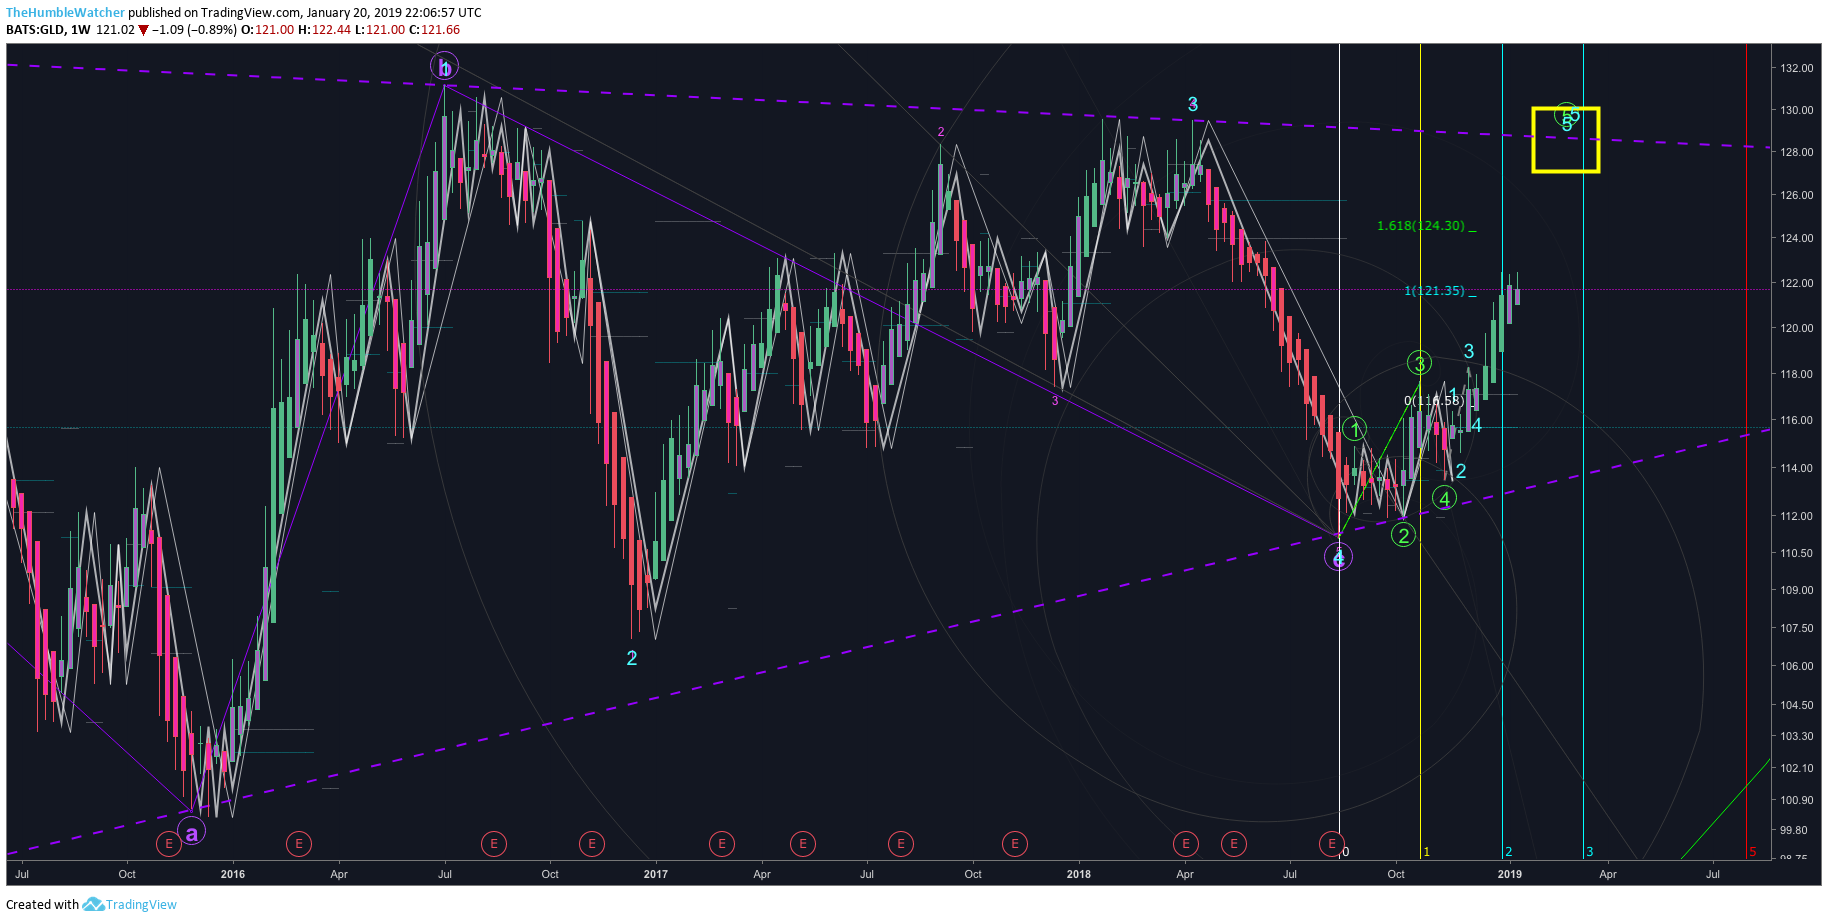Click the 110.50 price axis label

click(1796, 553)
